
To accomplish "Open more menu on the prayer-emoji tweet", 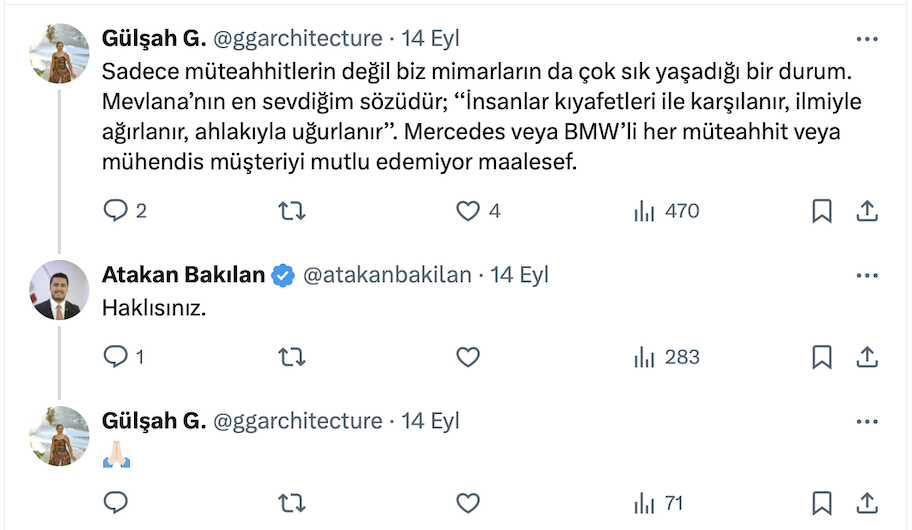I will pos(867,421).
